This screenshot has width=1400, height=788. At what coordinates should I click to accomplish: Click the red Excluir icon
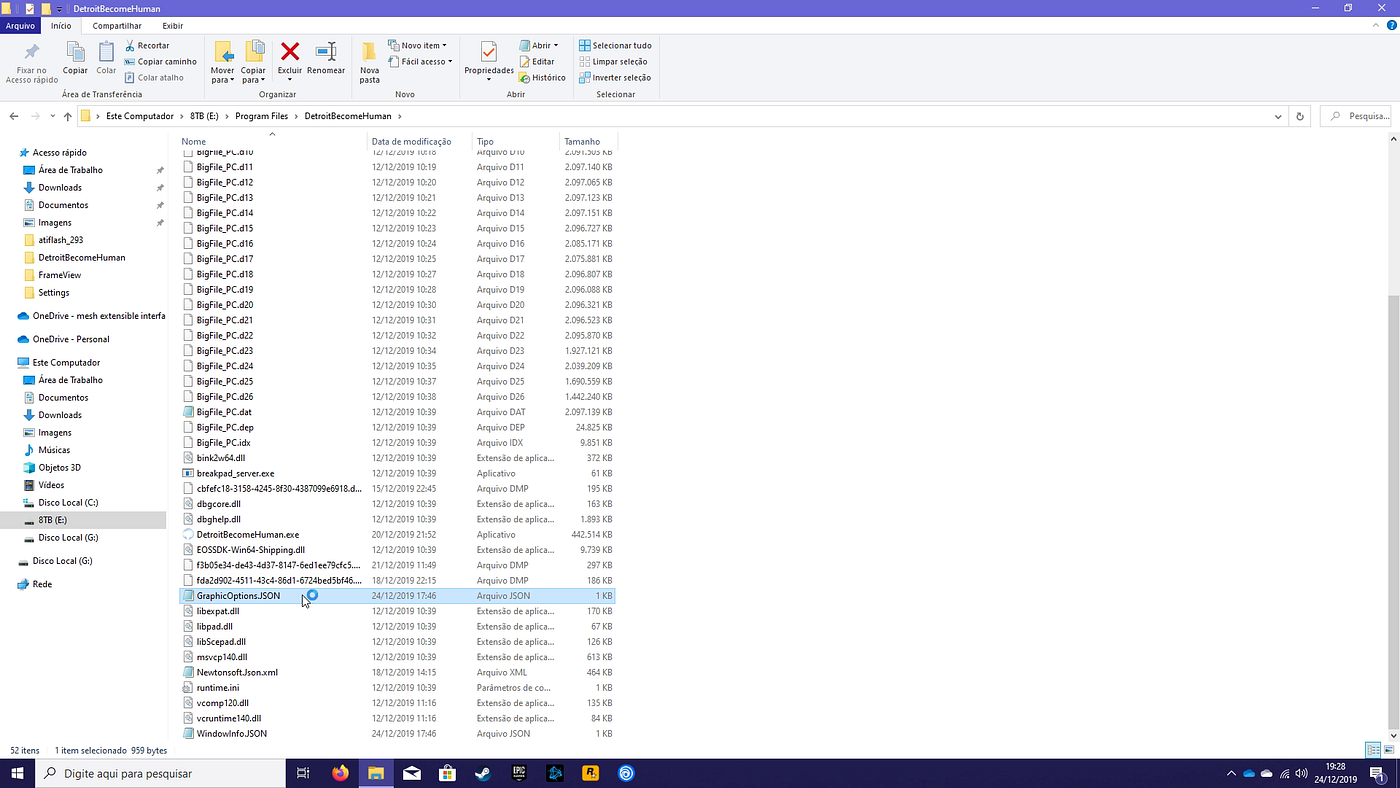point(290,52)
